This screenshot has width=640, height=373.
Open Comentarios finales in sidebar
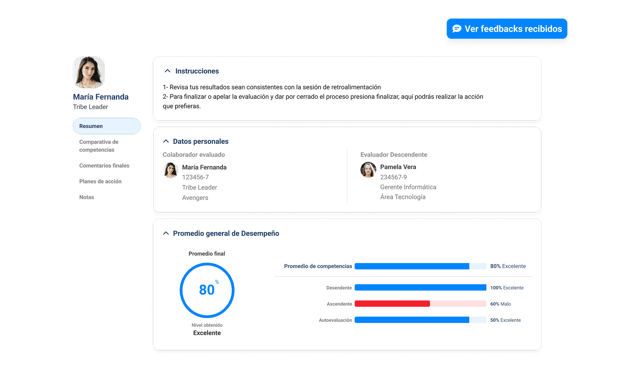pyautogui.click(x=104, y=166)
